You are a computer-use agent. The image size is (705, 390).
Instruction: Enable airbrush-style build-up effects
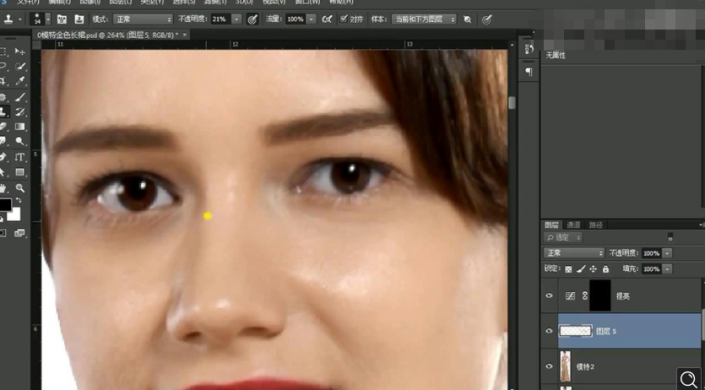327,19
